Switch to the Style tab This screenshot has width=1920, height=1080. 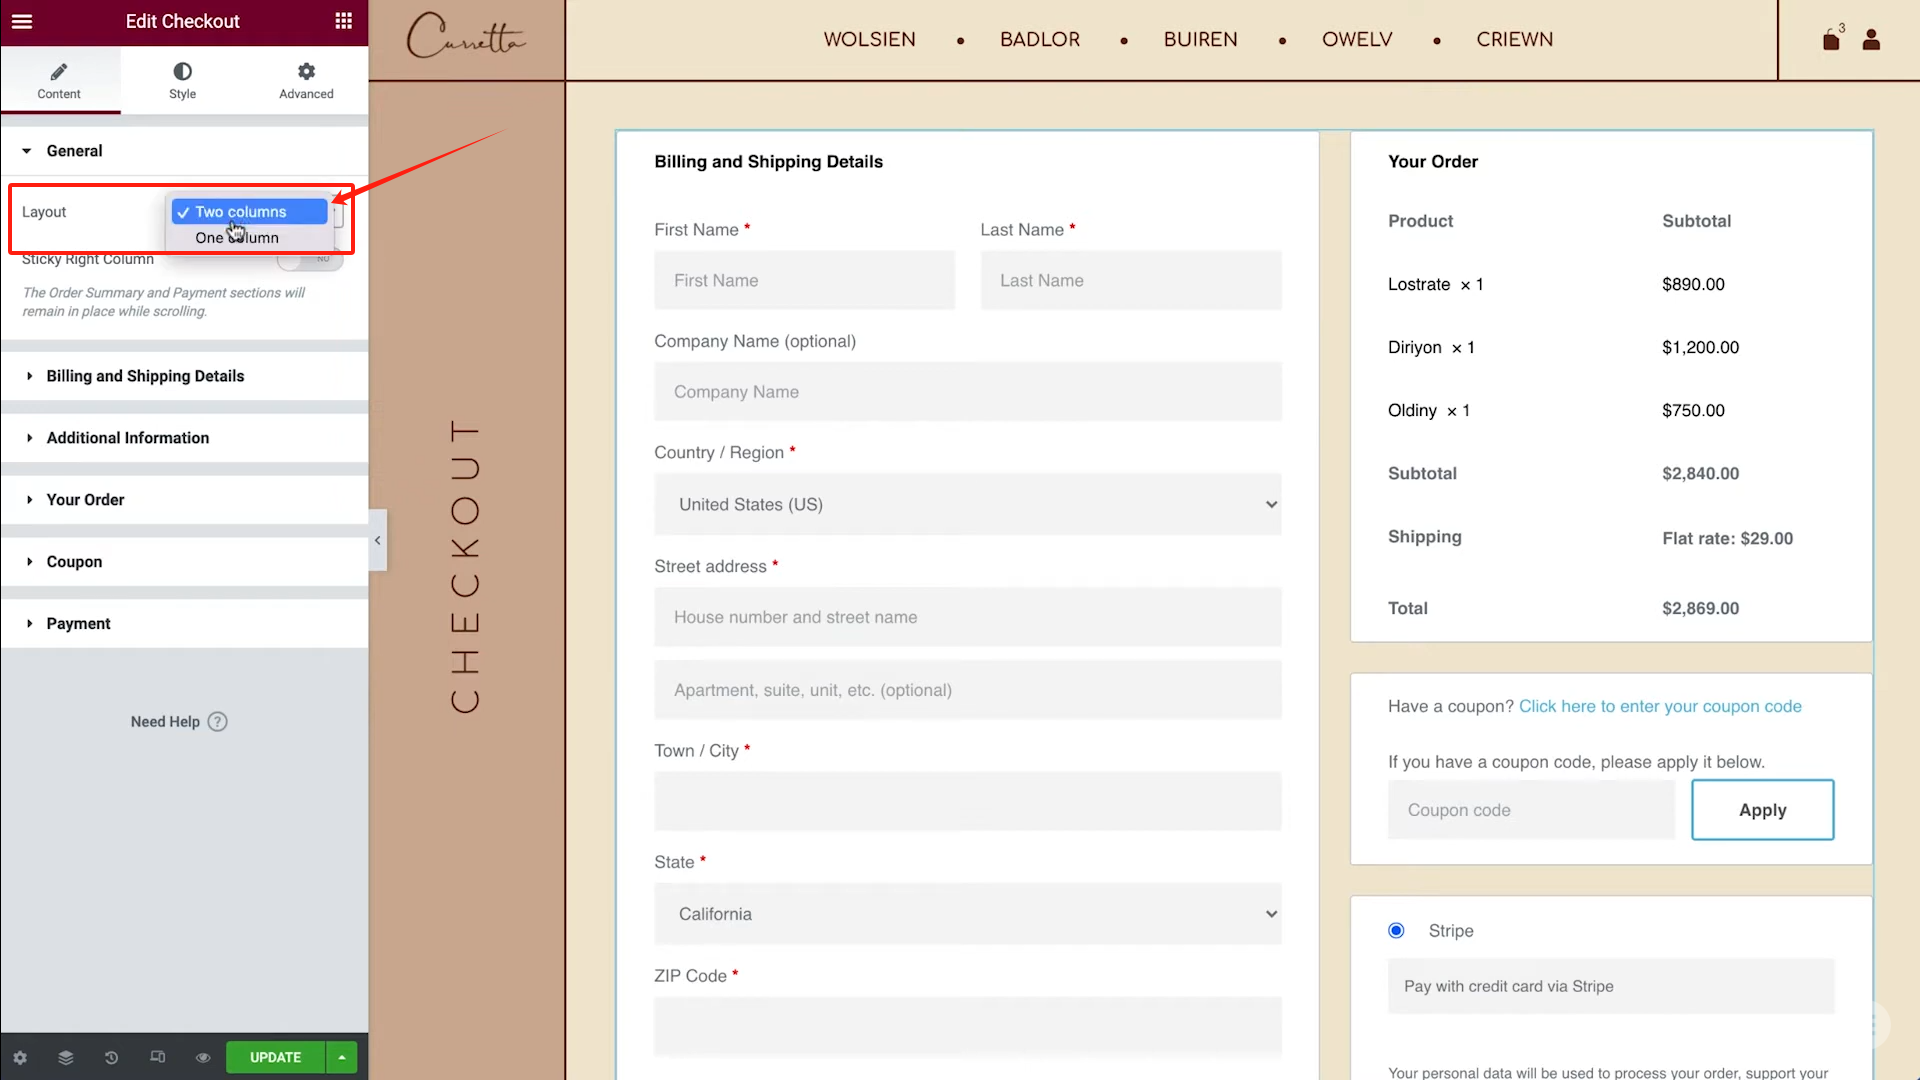coord(182,80)
